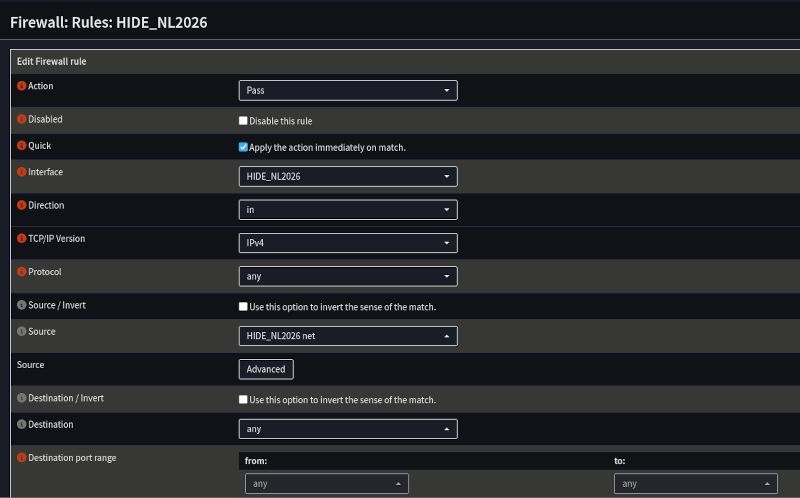Show help for TCP/IP Version
800x498 pixels.
(22, 238)
